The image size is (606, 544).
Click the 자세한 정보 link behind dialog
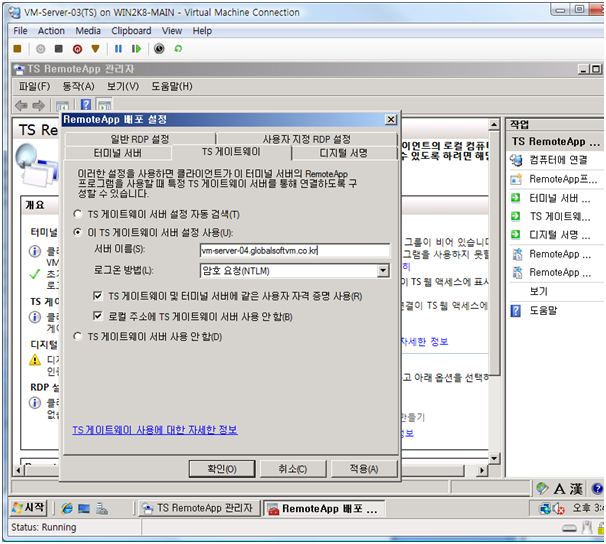point(425,342)
